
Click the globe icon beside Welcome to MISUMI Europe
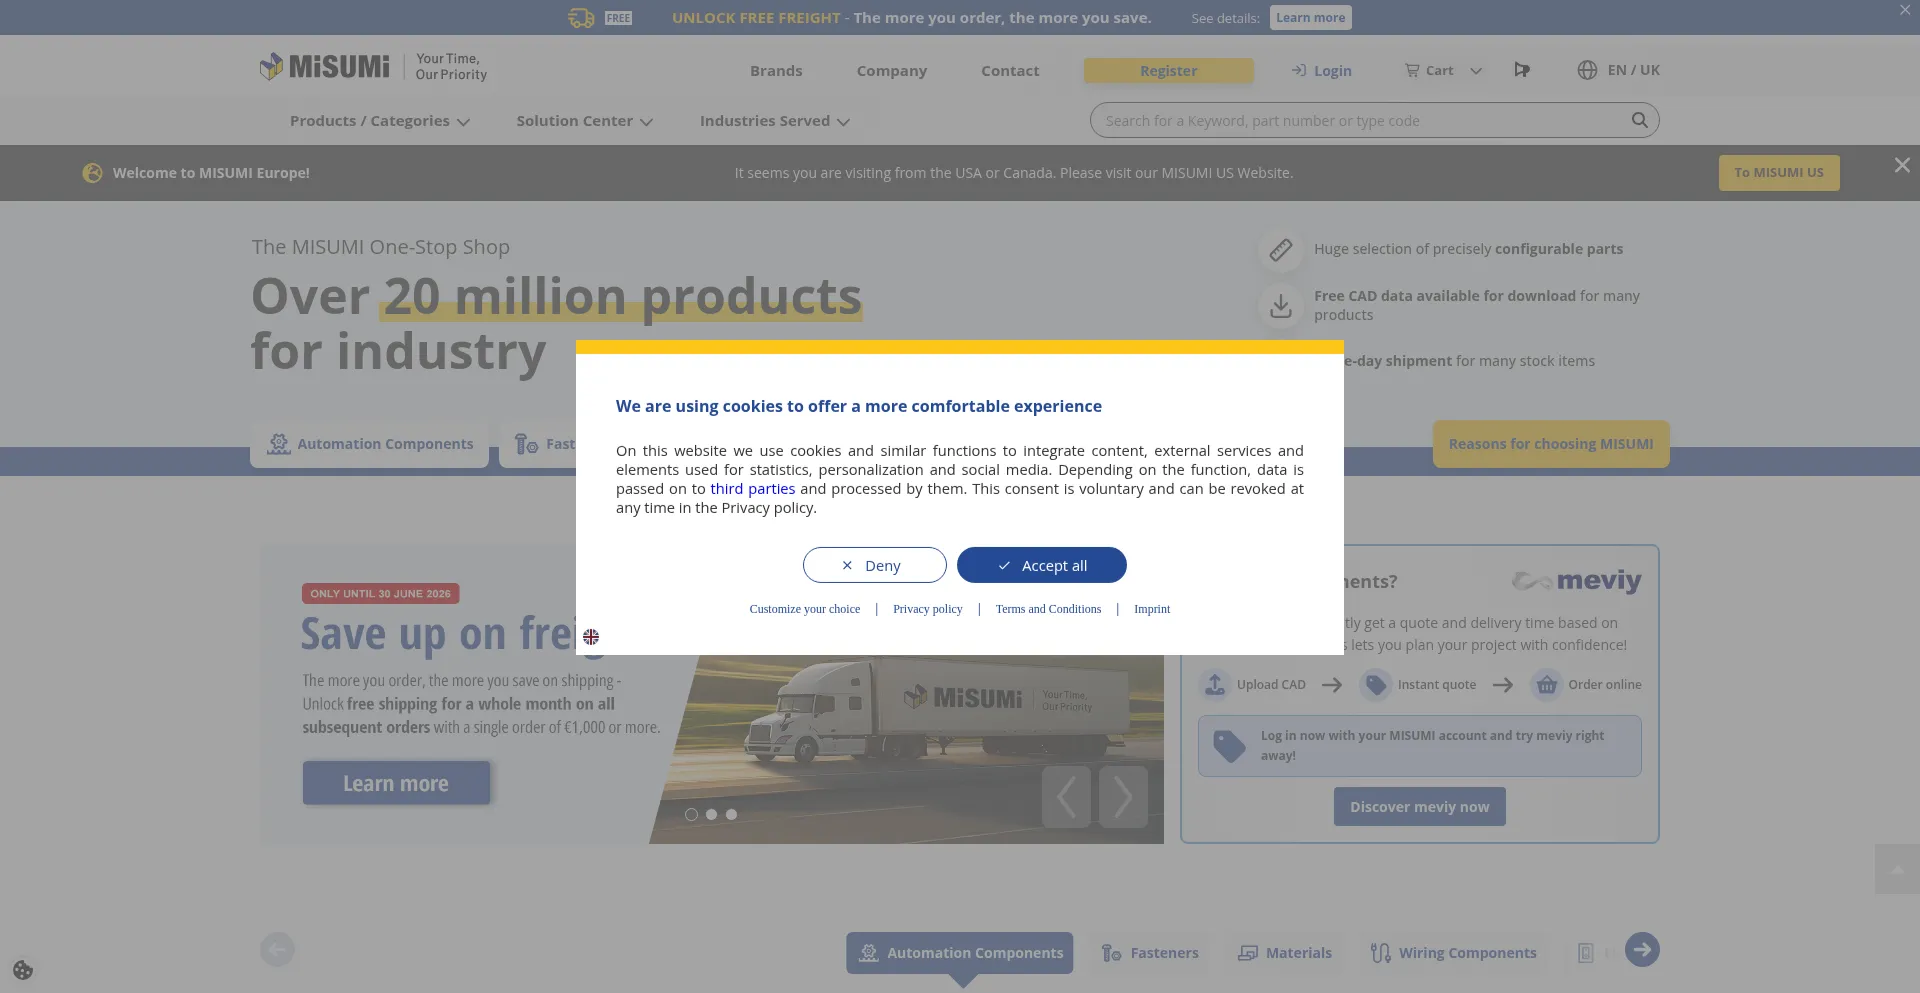coord(92,173)
